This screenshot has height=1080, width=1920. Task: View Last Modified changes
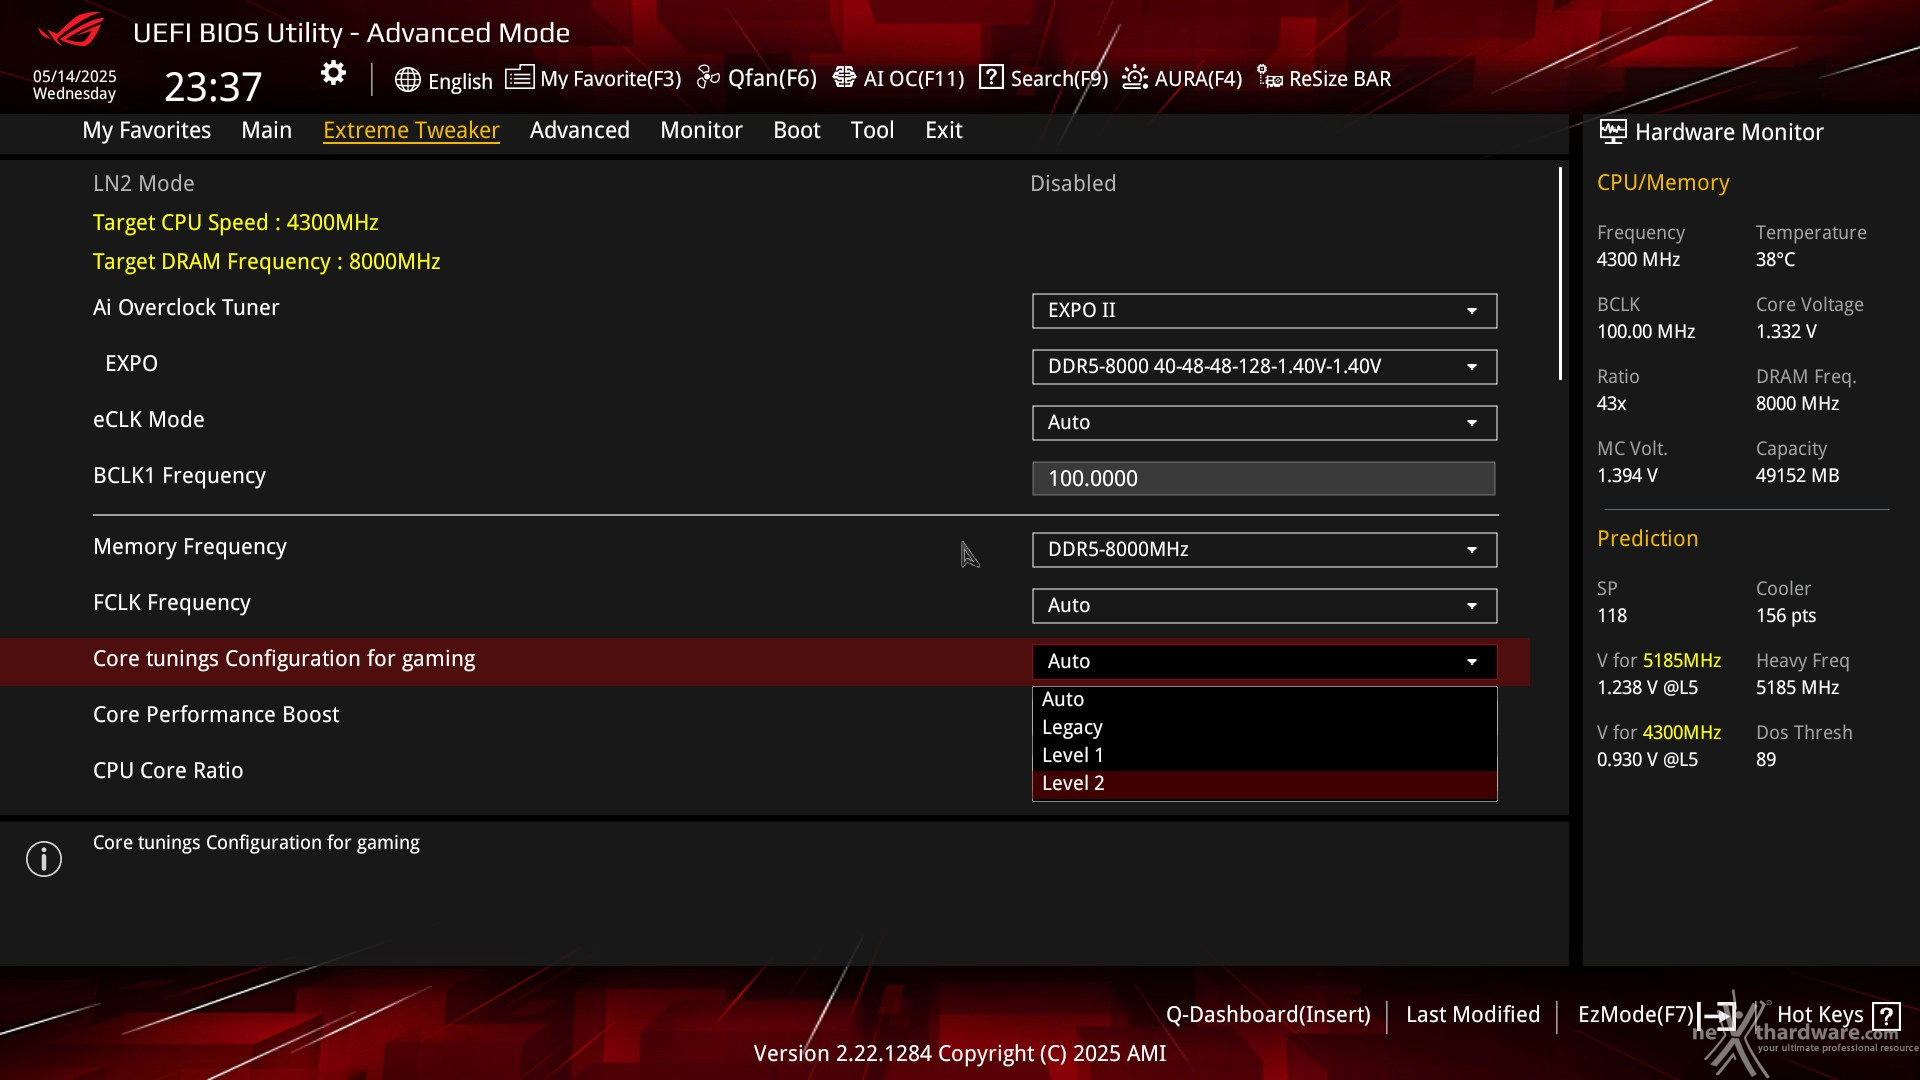tap(1473, 1014)
